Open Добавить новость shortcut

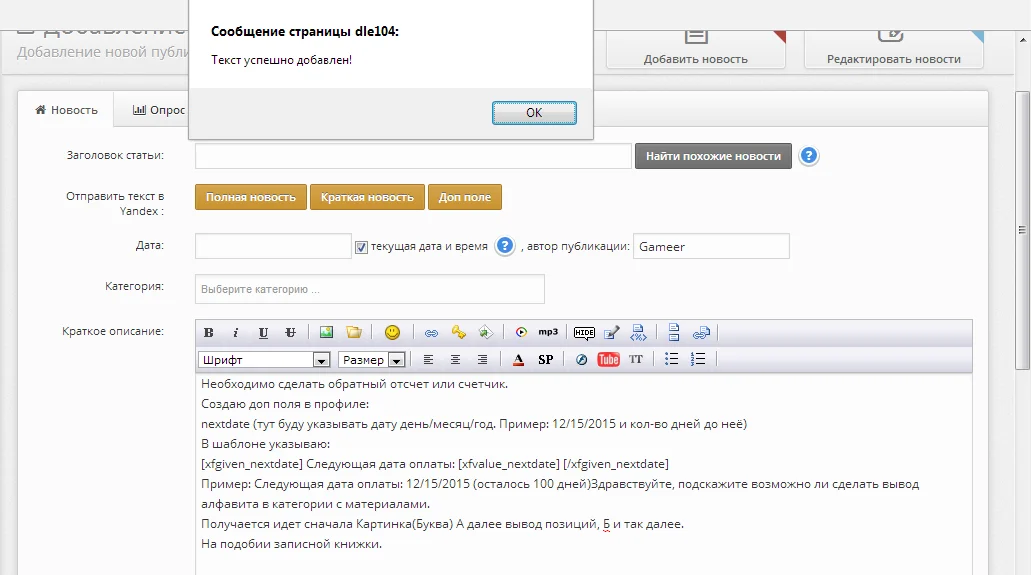[696, 50]
